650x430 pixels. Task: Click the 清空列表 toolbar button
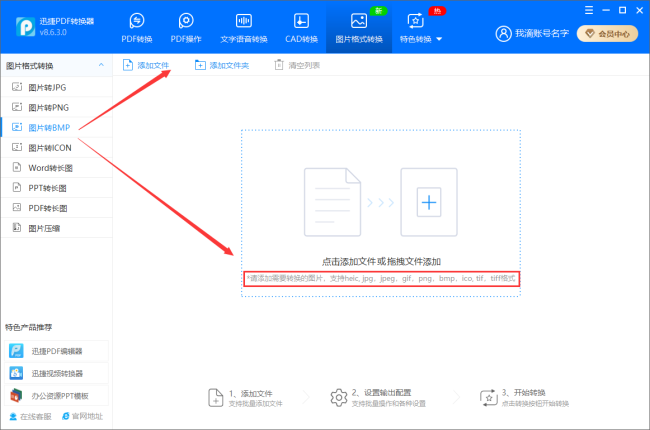[297, 66]
